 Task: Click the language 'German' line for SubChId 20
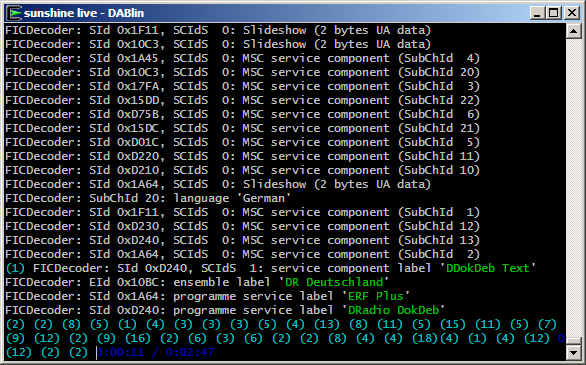point(148,198)
